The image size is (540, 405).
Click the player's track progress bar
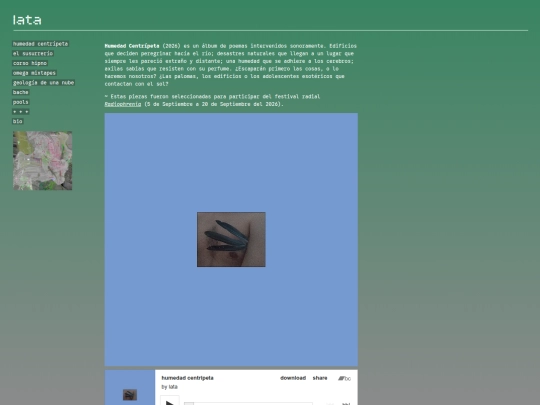(x=248, y=403)
